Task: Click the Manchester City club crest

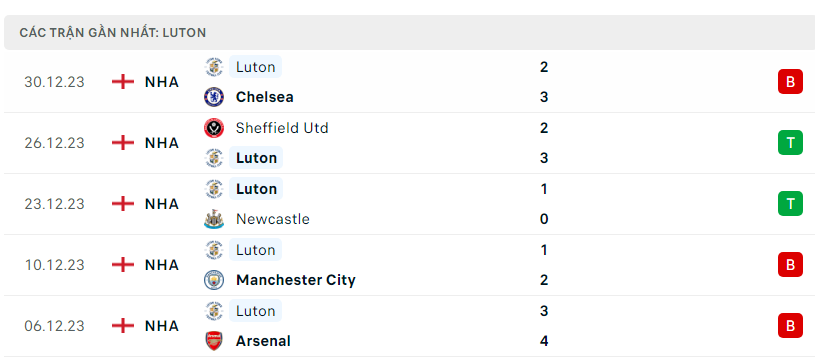Action: 214,280
